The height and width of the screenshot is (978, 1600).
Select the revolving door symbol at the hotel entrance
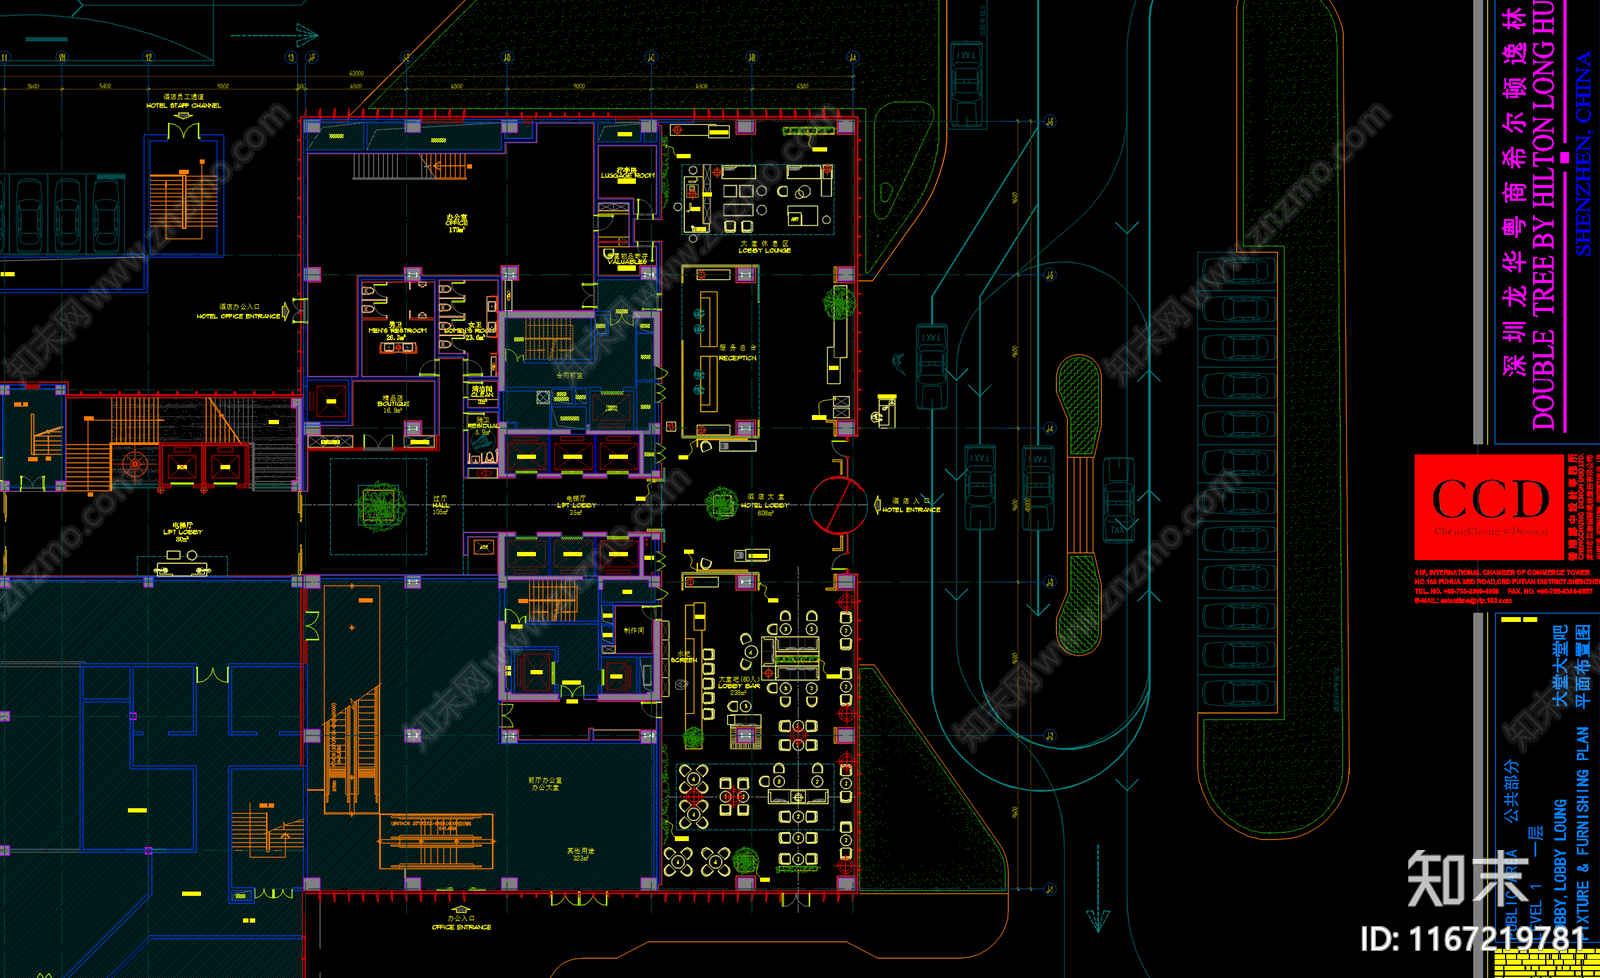click(x=838, y=504)
